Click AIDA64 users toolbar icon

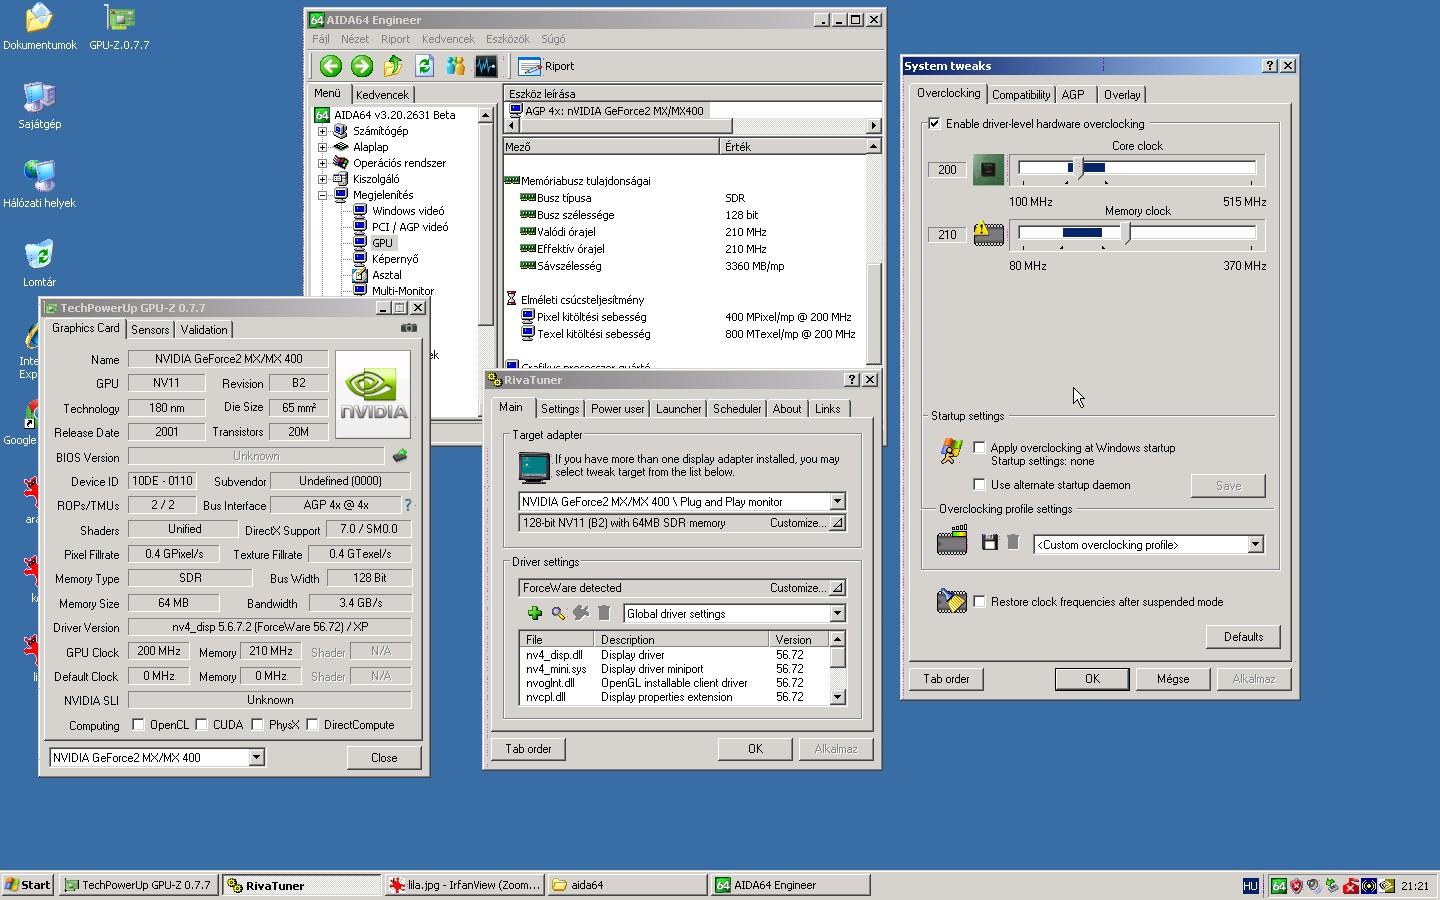(x=455, y=66)
